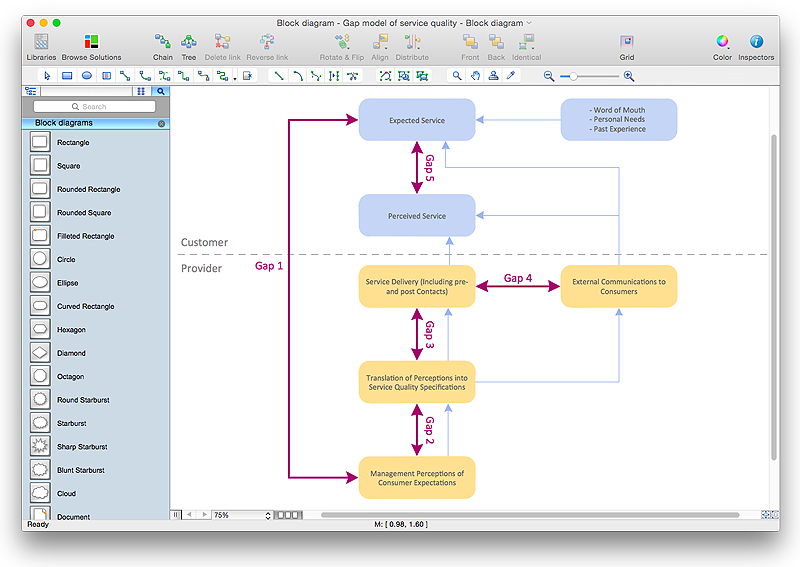Choose the pointer selection tool
800x567 pixels.
tap(48, 76)
